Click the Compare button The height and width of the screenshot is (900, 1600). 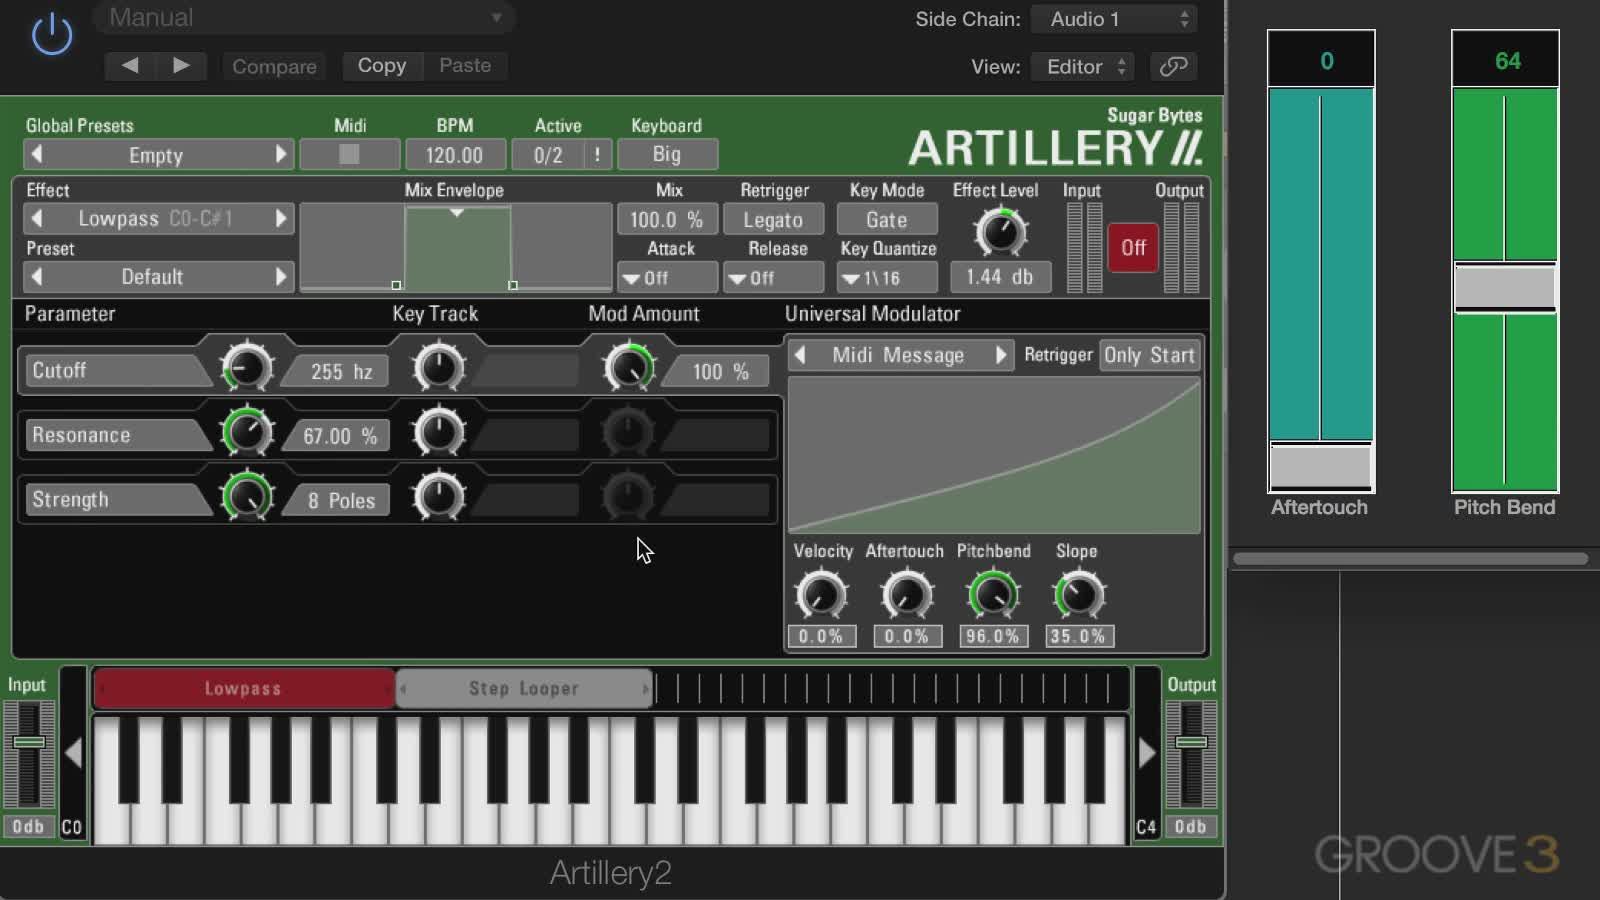(274, 66)
